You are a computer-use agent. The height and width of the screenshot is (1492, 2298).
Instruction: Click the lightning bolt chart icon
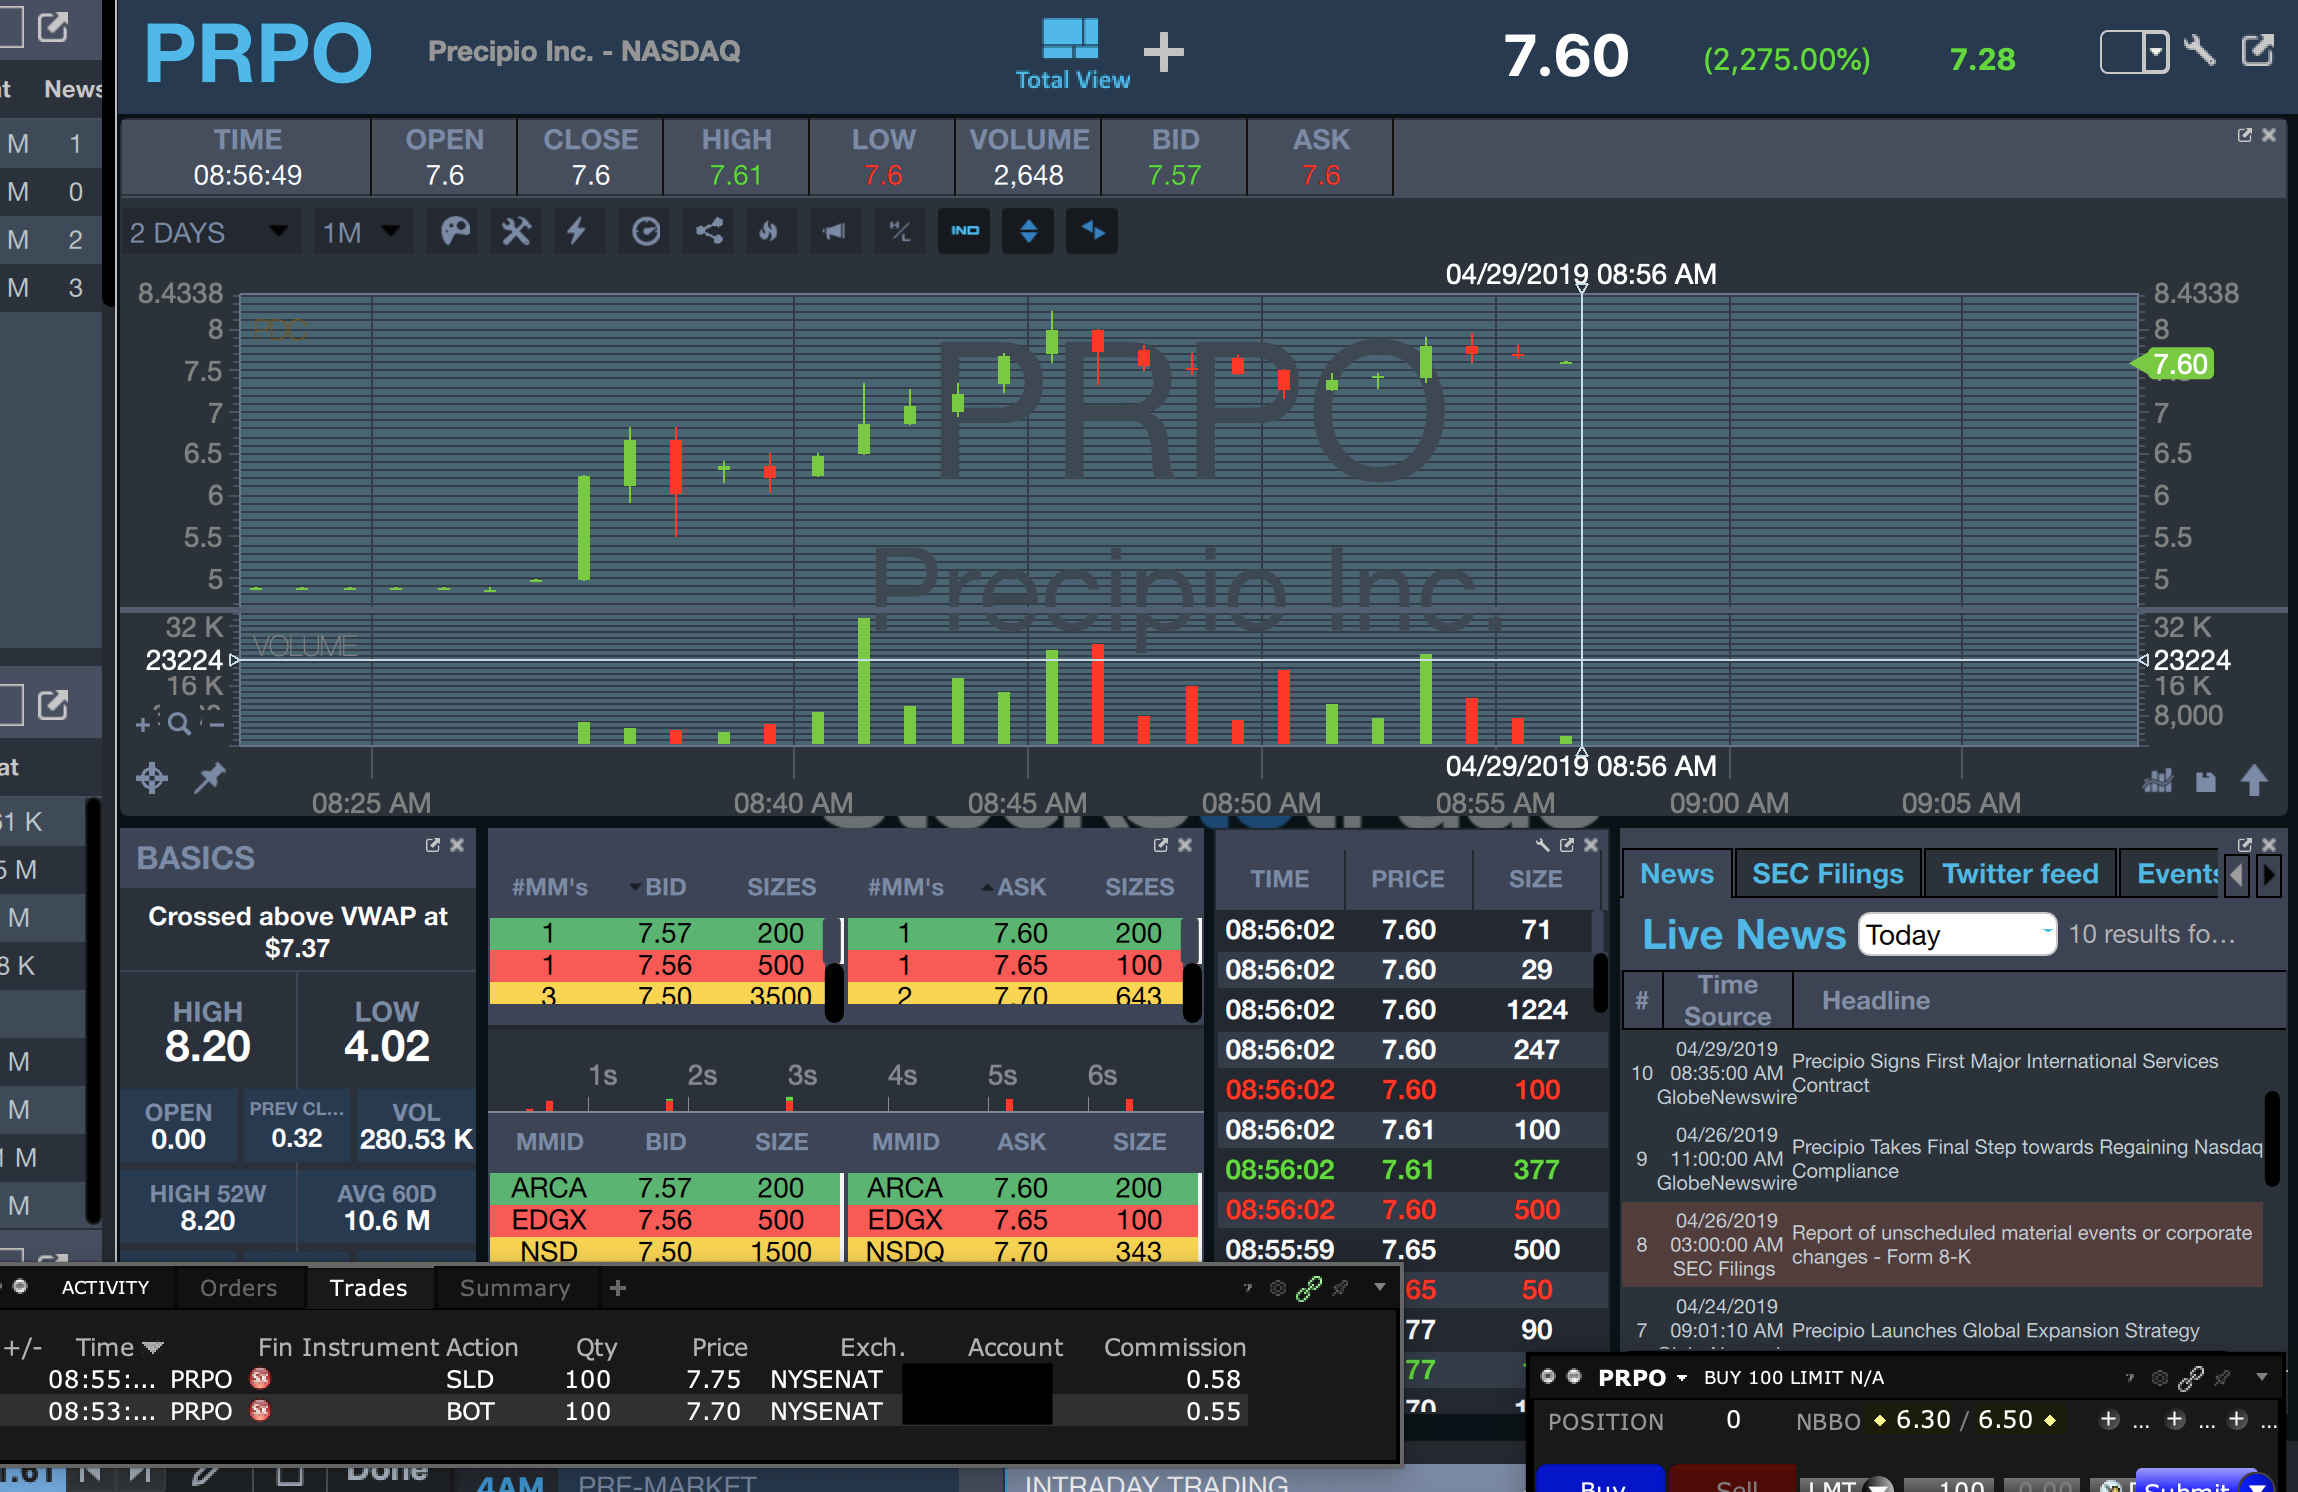point(577,232)
